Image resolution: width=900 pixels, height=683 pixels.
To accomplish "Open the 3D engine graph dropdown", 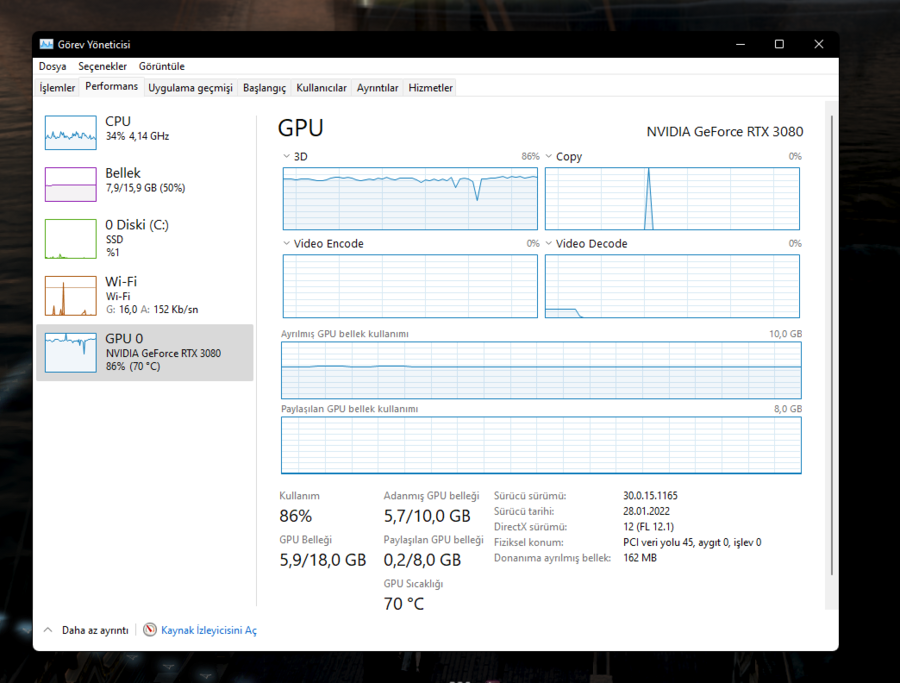I will [x=286, y=156].
